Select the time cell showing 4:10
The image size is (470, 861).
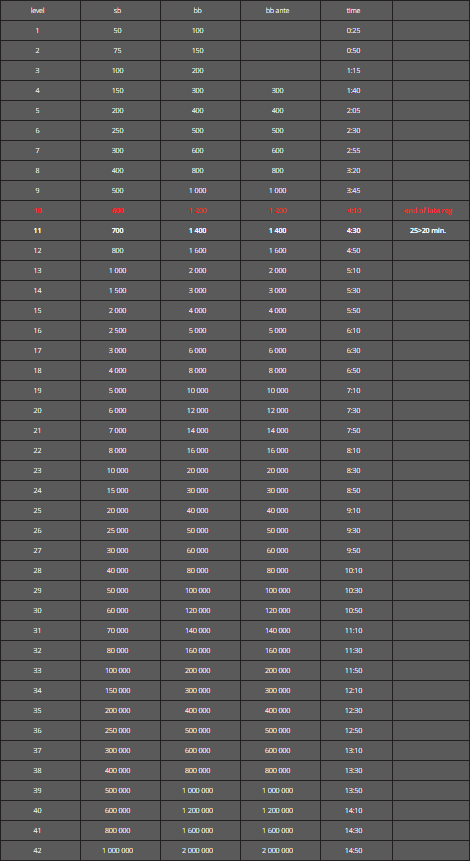[x=356, y=210]
